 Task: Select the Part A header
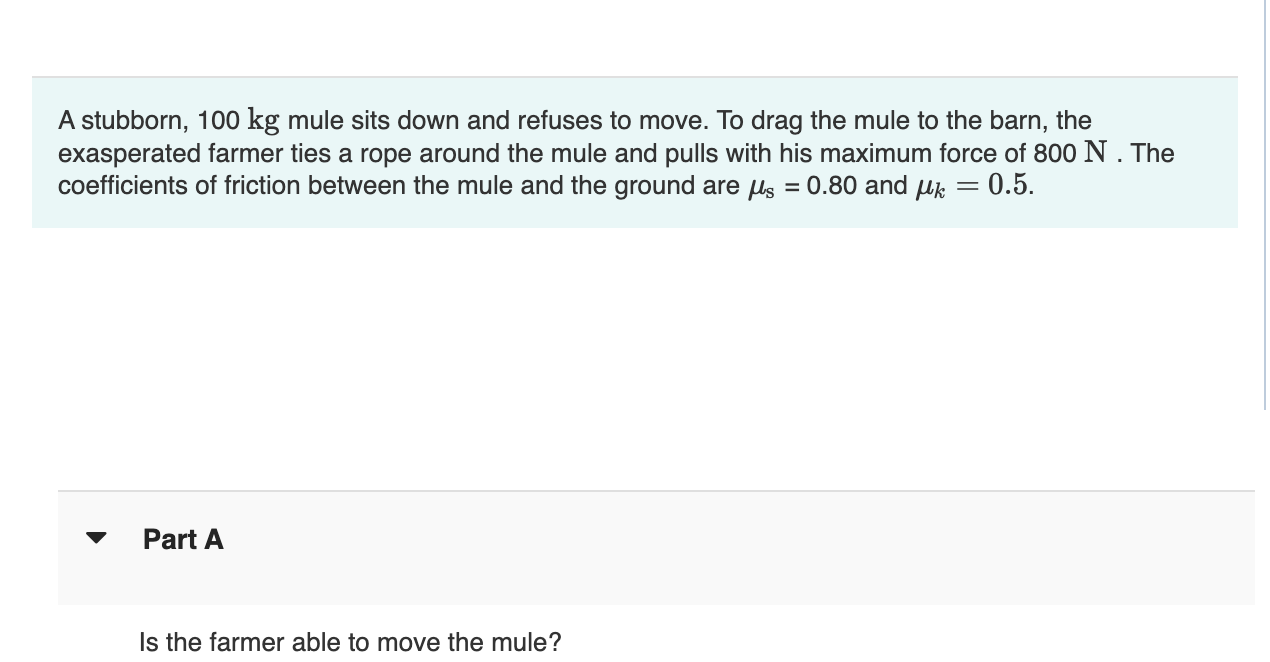point(183,539)
